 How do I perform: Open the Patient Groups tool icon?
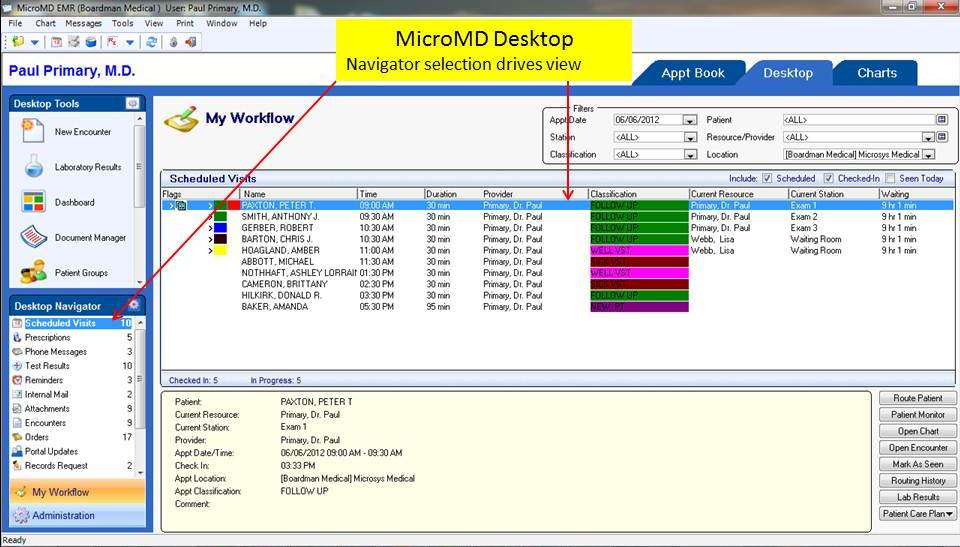[33, 273]
